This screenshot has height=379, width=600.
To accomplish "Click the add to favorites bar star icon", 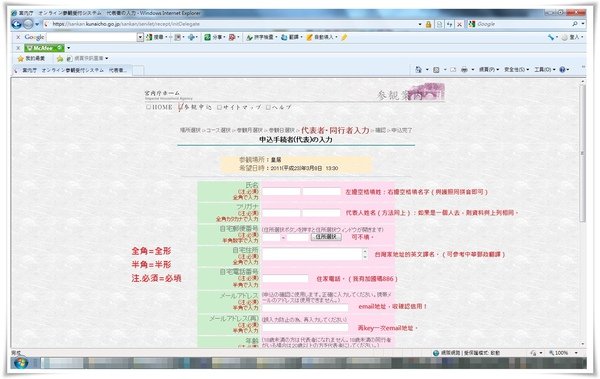I will click(x=60, y=59).
